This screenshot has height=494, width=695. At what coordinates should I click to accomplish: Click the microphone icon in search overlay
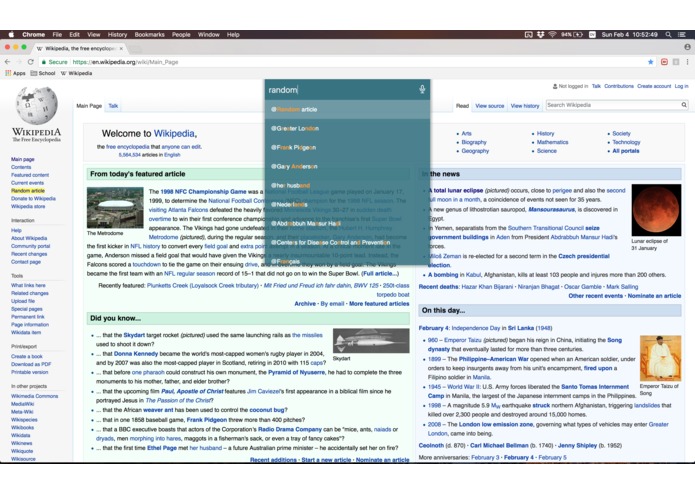(x=422, y=89)
